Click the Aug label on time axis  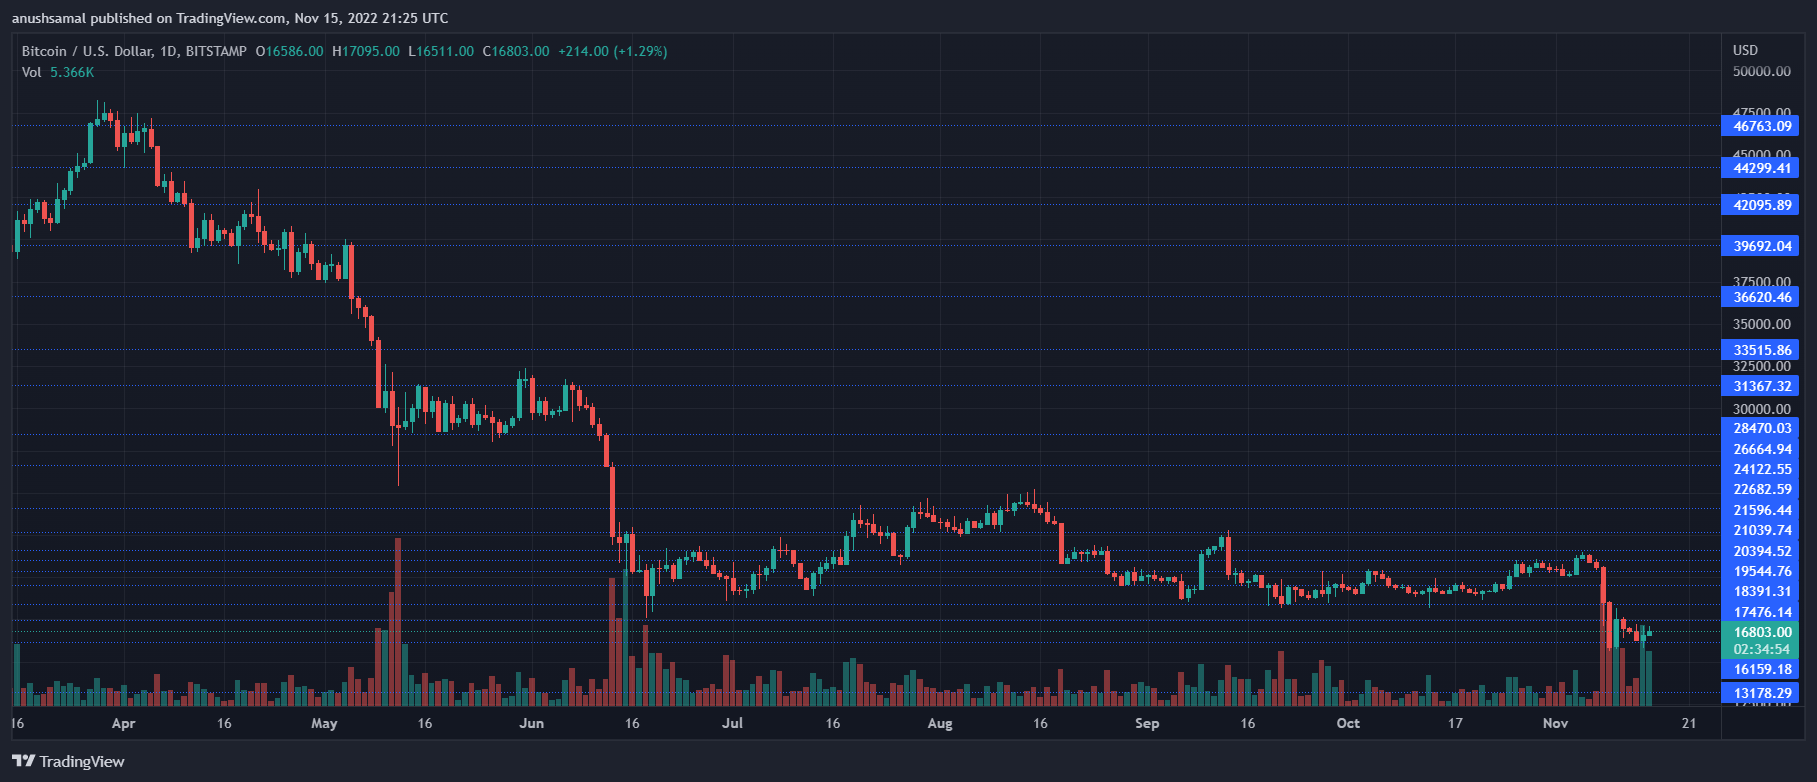[940, 723]
